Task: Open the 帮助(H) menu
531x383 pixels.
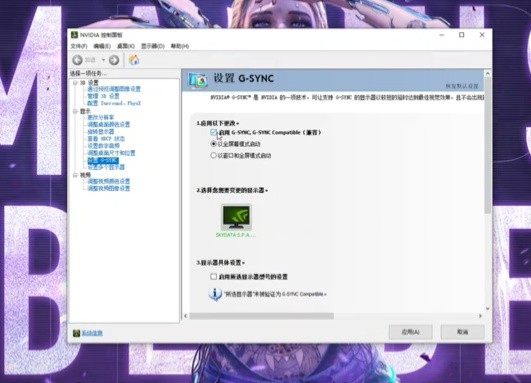Action: (x=180, y=46)
